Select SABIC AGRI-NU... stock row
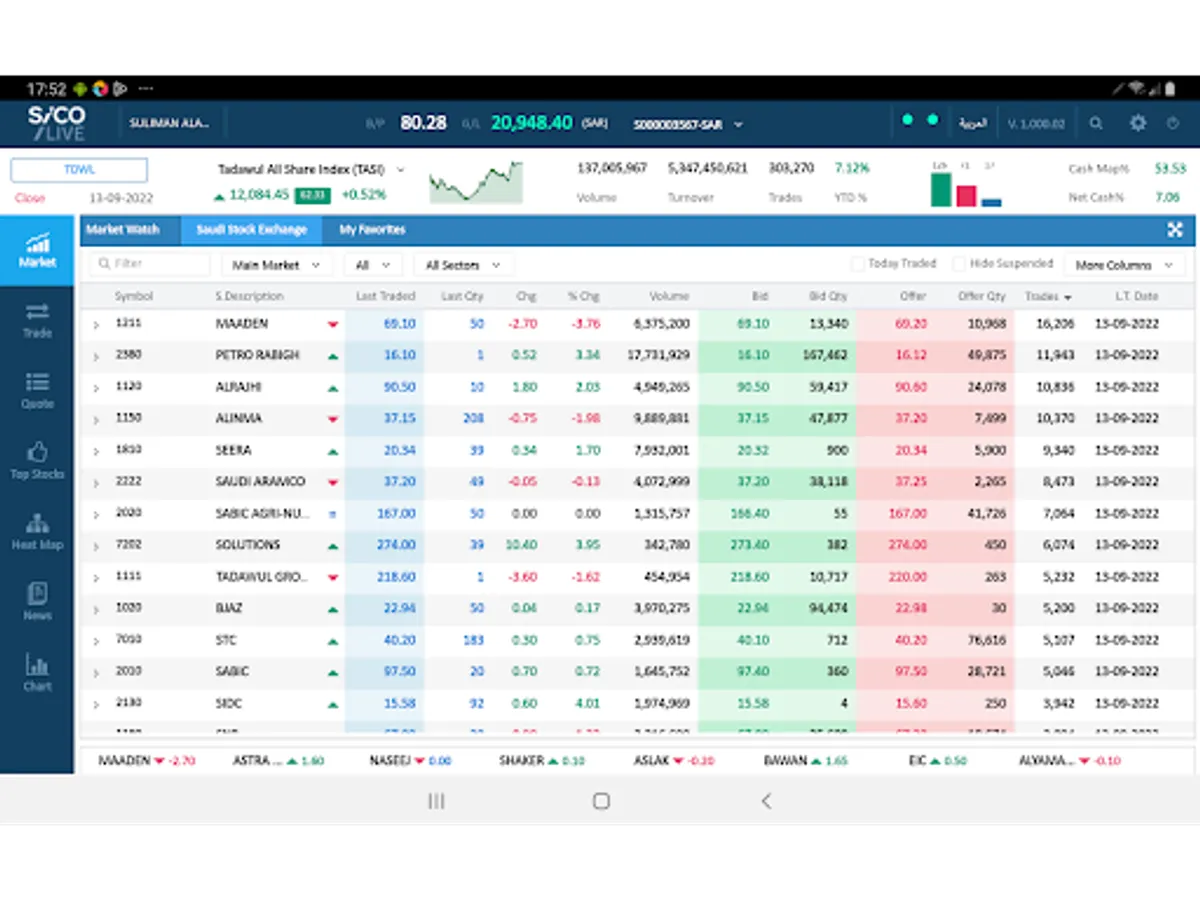 pos(637,514)
